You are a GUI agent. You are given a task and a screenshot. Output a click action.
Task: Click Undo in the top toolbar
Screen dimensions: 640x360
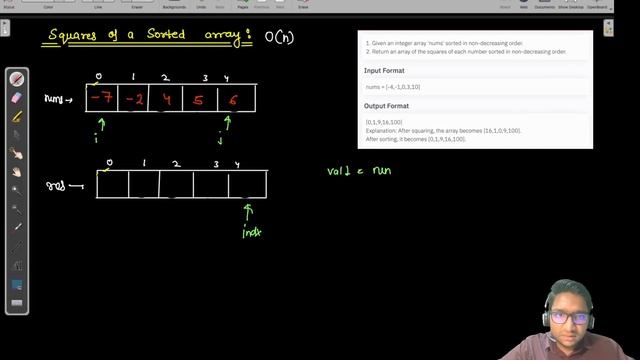point(201,4)
